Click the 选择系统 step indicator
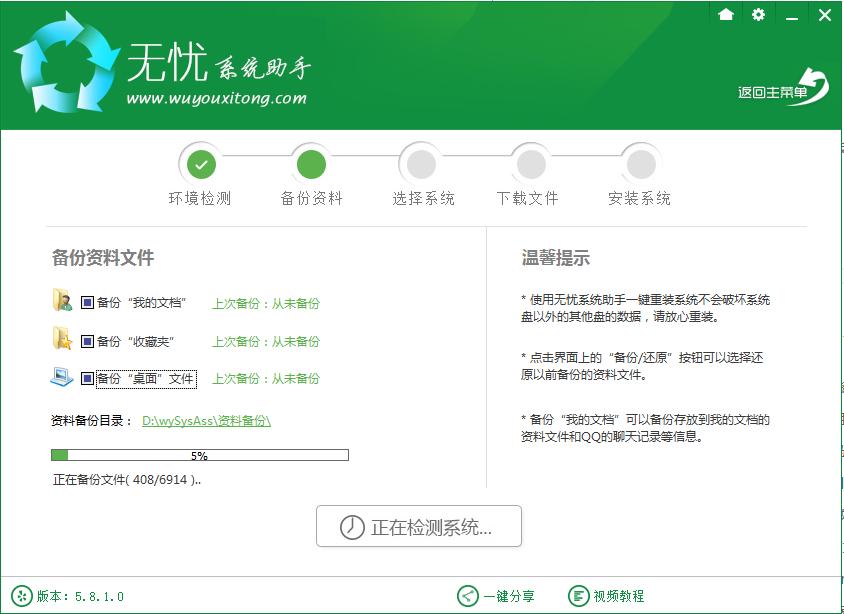Image resolution: width=844 pixels, height=614 pixels. (x=420, y=163)
